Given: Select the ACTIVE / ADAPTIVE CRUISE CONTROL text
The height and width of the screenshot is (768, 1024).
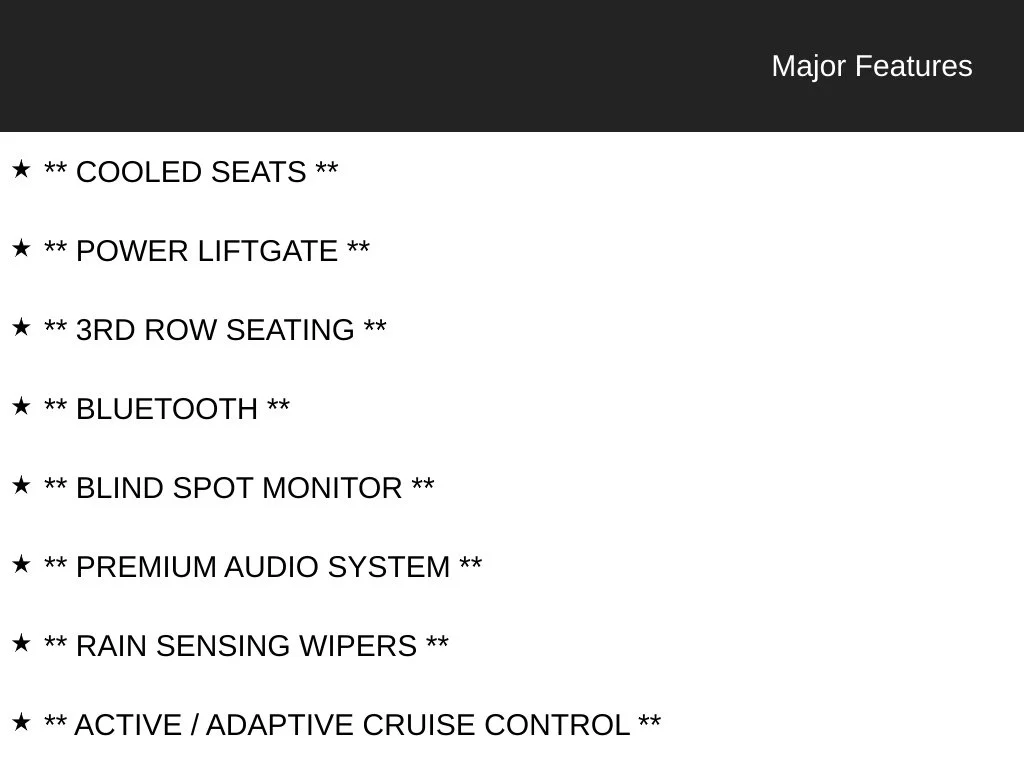Looking at the screenshot, I should click(x=352, y=726).
